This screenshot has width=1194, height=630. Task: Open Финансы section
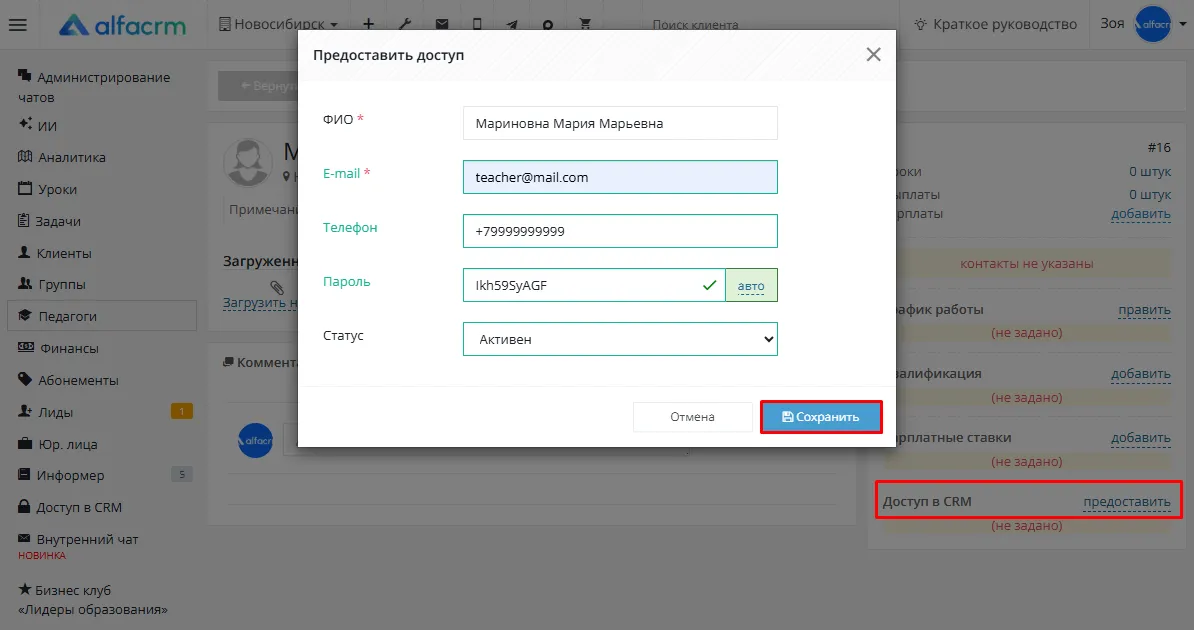58,348
